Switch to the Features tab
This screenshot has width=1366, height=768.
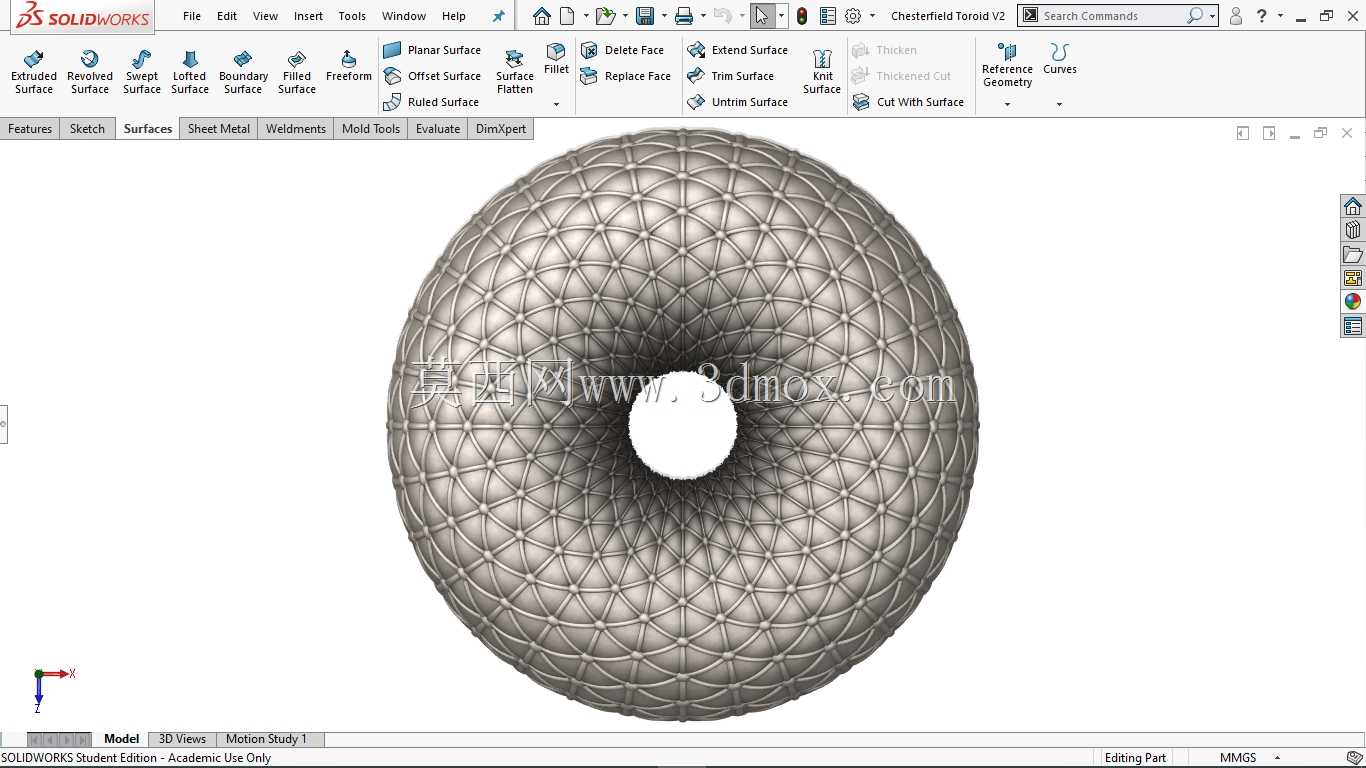click(30, 129)
